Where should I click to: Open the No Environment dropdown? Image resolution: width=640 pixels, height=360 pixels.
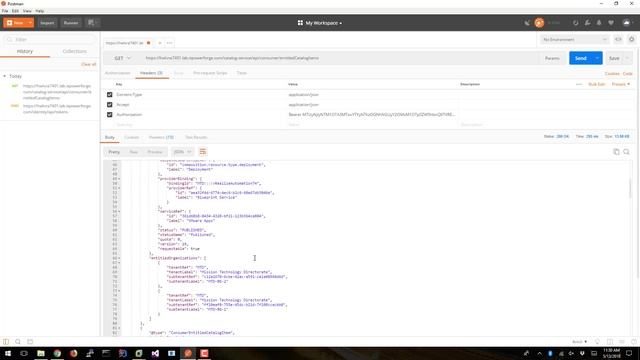click(574, 40)
